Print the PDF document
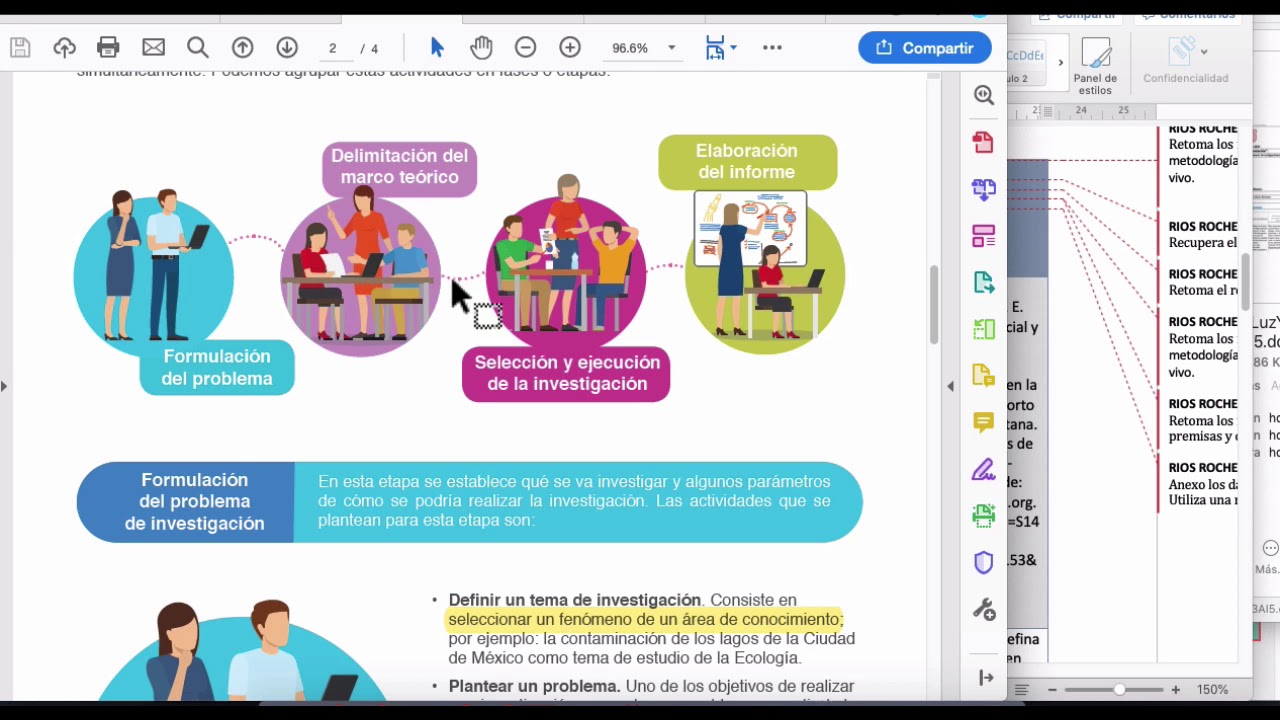 [x=108, y=47]
